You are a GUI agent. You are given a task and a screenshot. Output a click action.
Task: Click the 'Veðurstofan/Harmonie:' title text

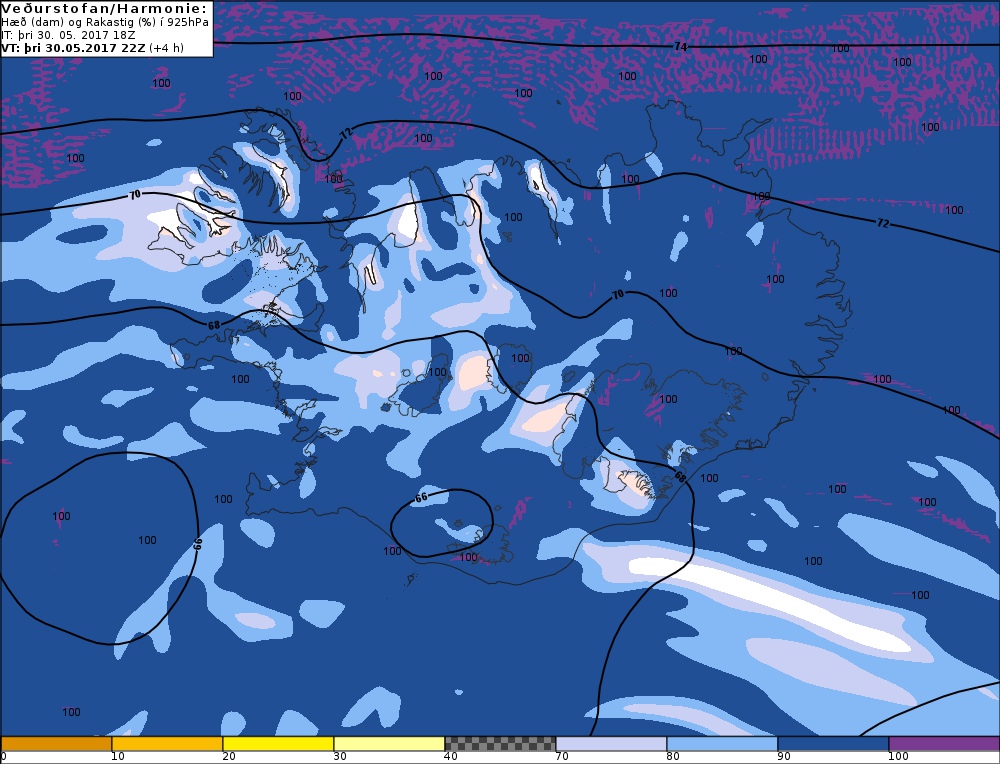104,8
